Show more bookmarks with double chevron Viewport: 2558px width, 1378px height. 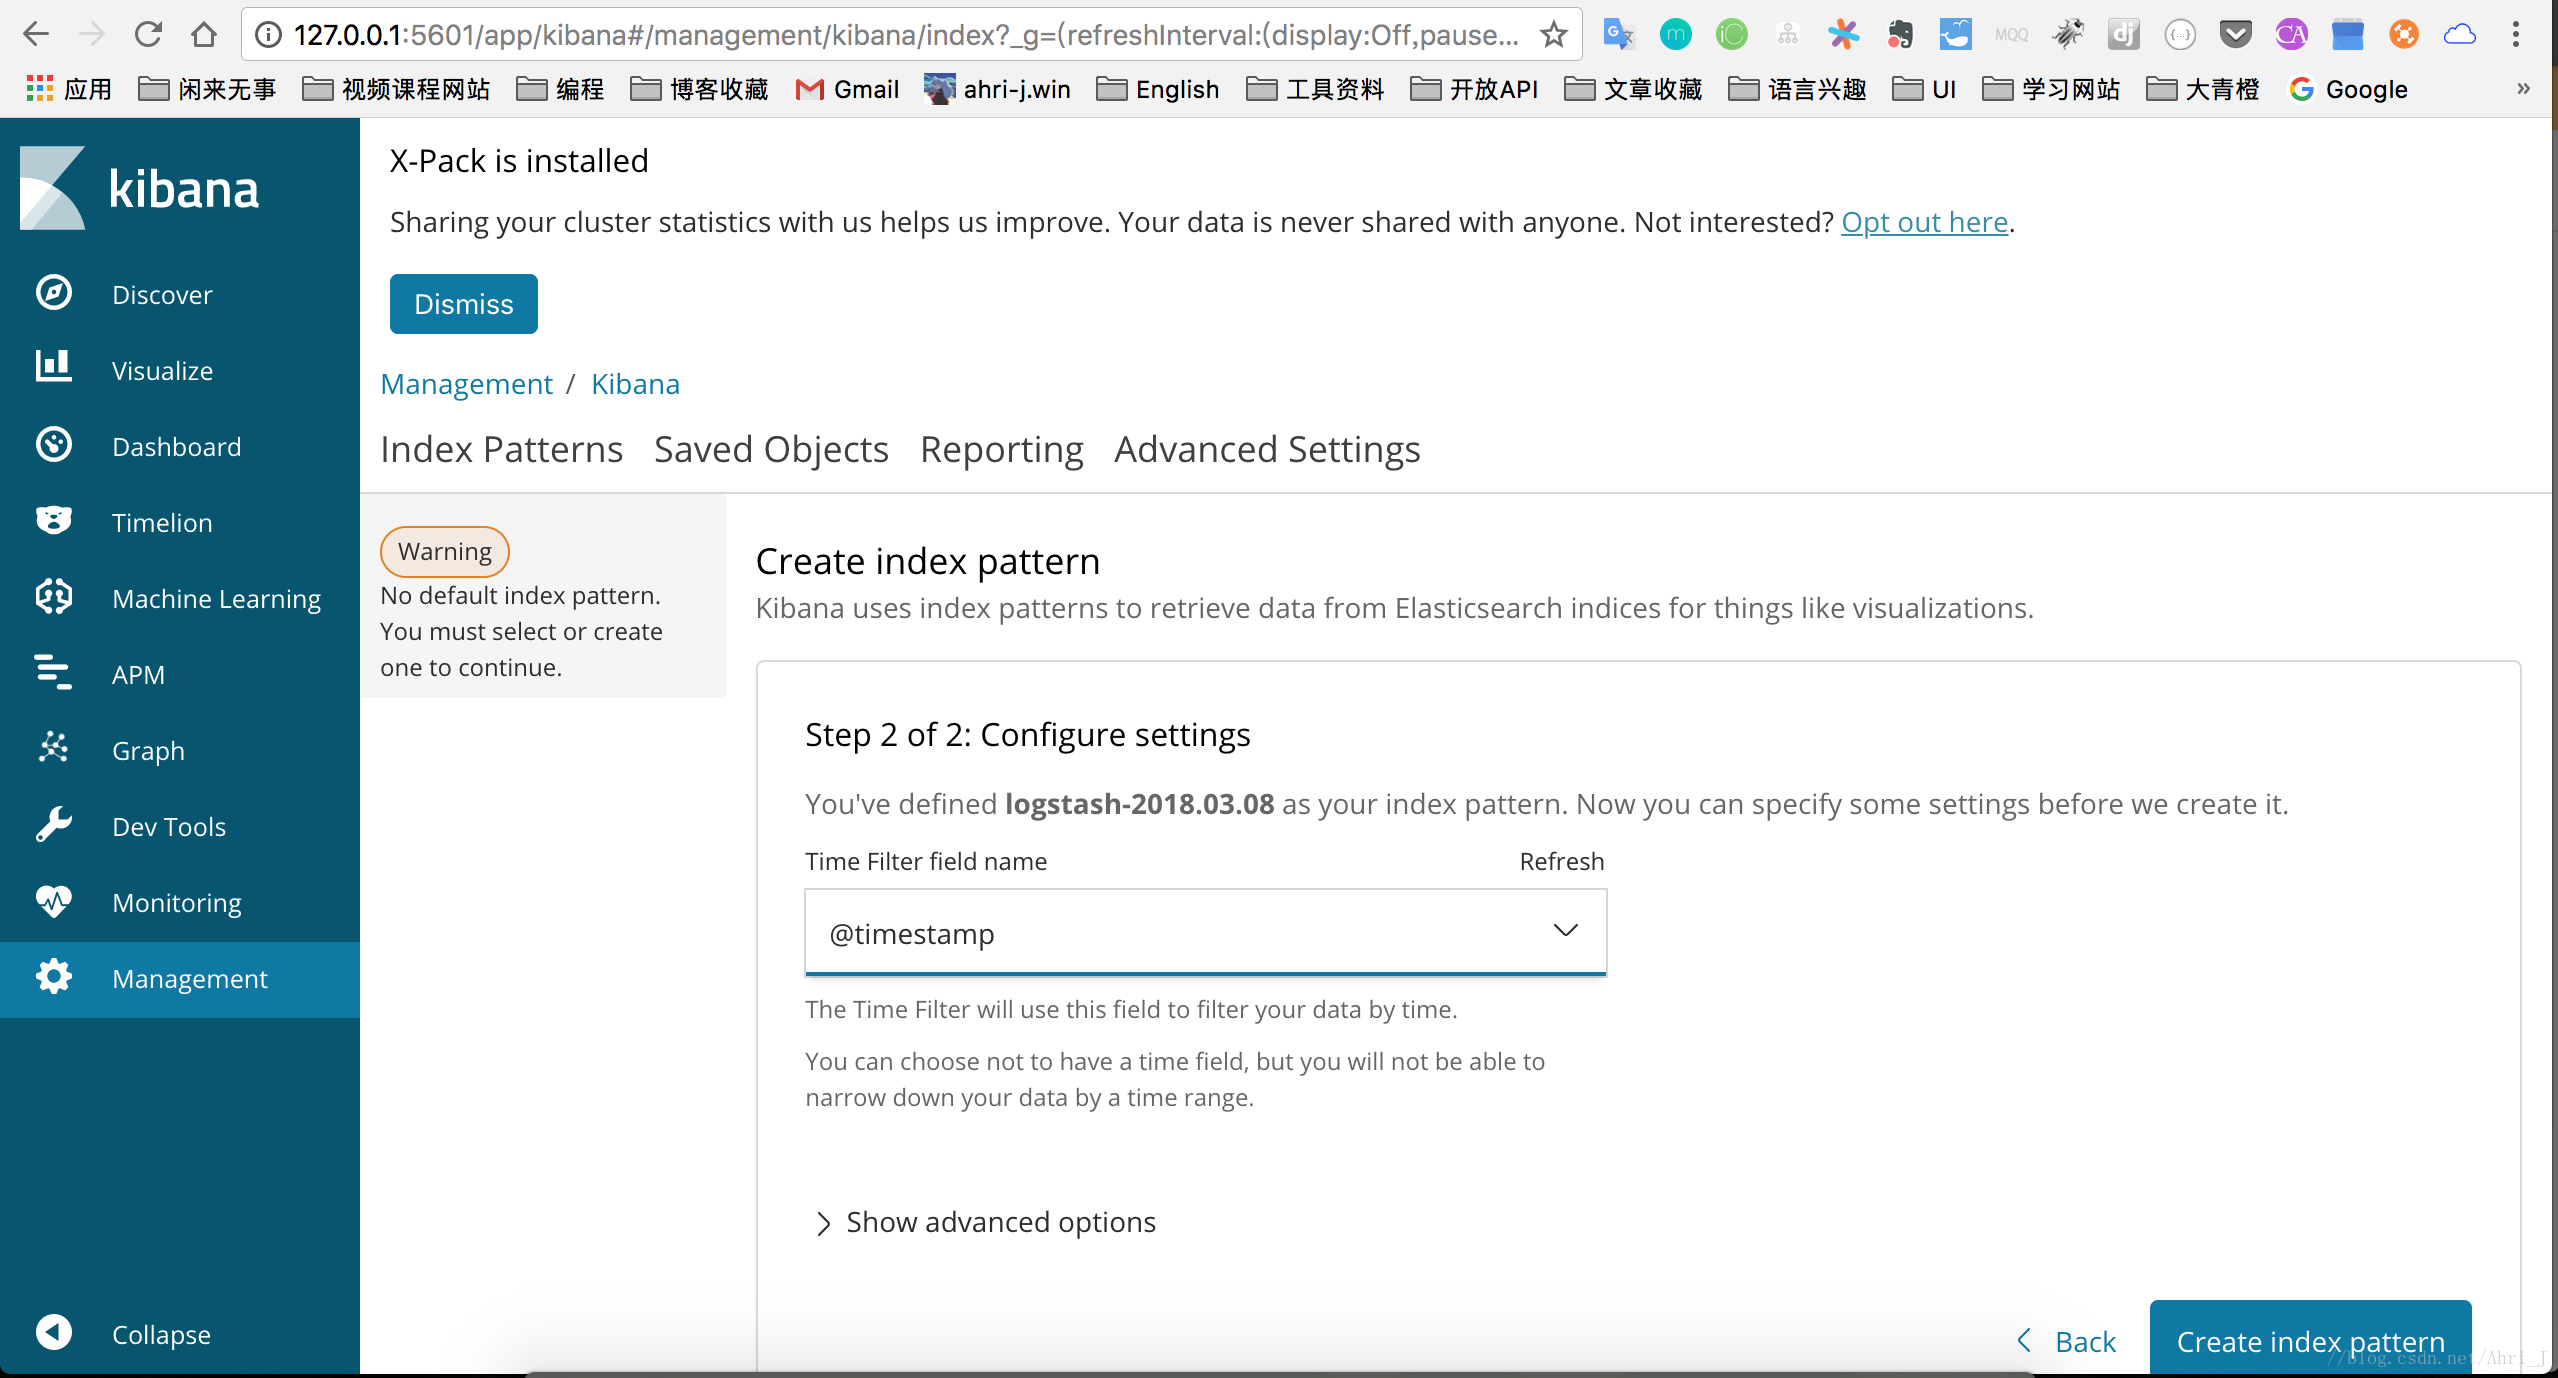tap(2523, 89)
